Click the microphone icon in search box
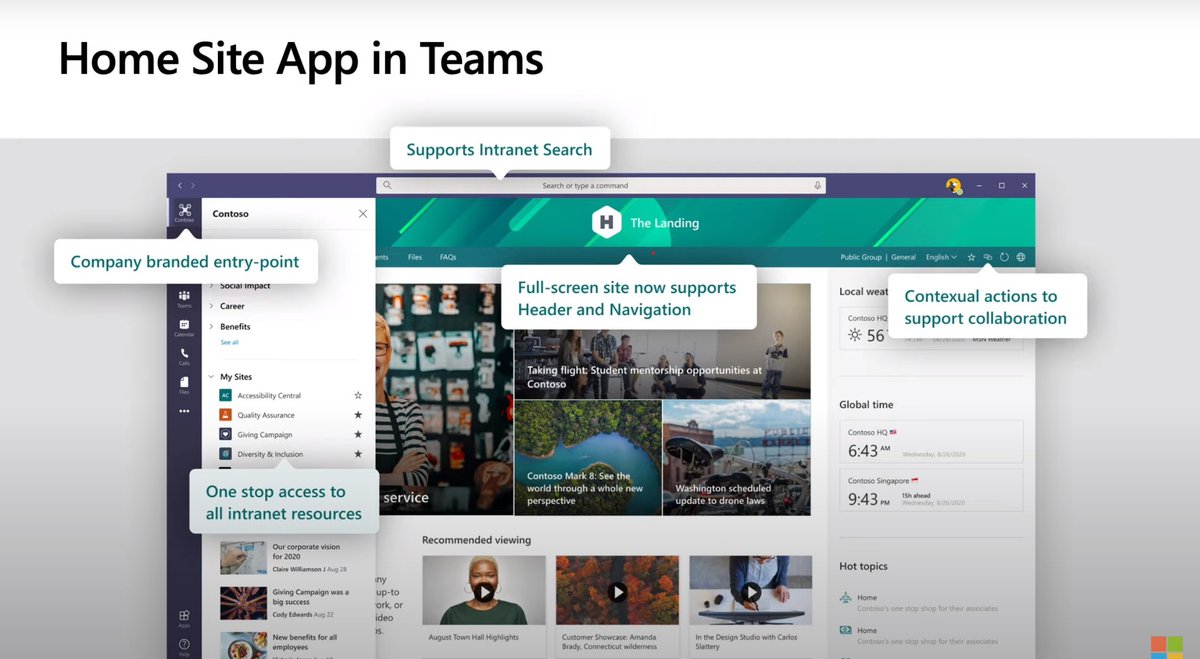 pos(818,186)
